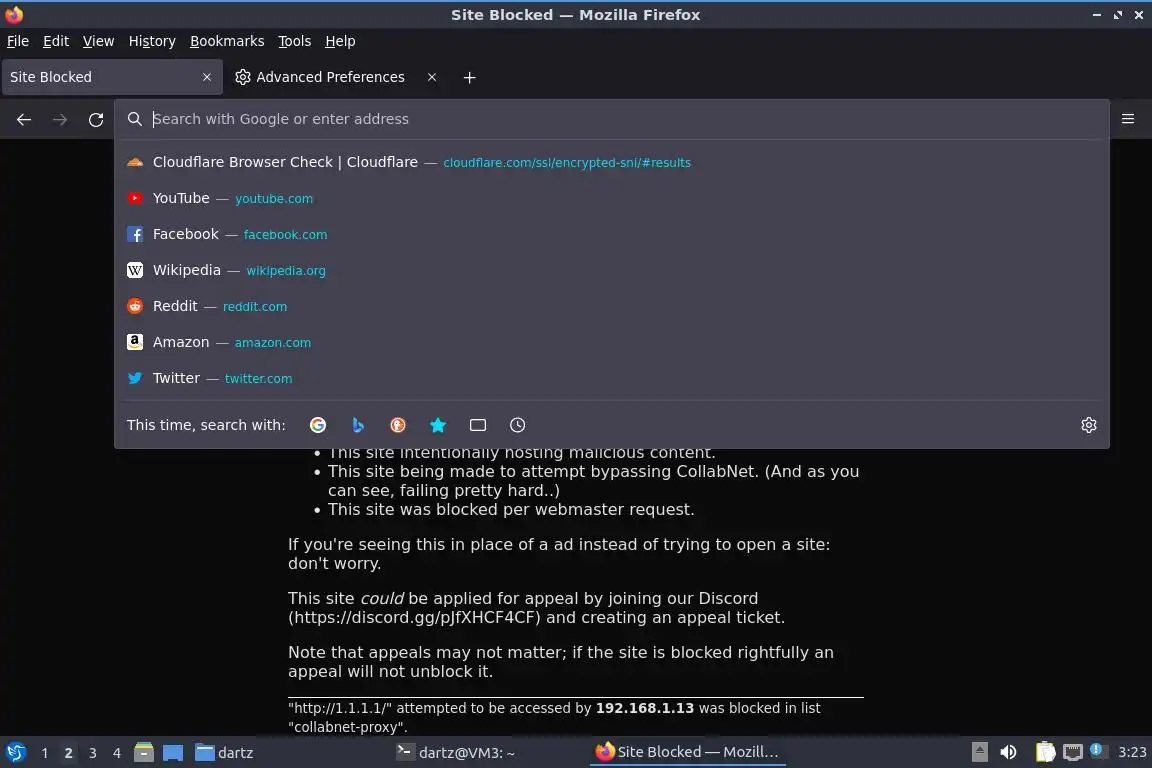Click the Cloudflare suggestion favicon

coord(135,162)
